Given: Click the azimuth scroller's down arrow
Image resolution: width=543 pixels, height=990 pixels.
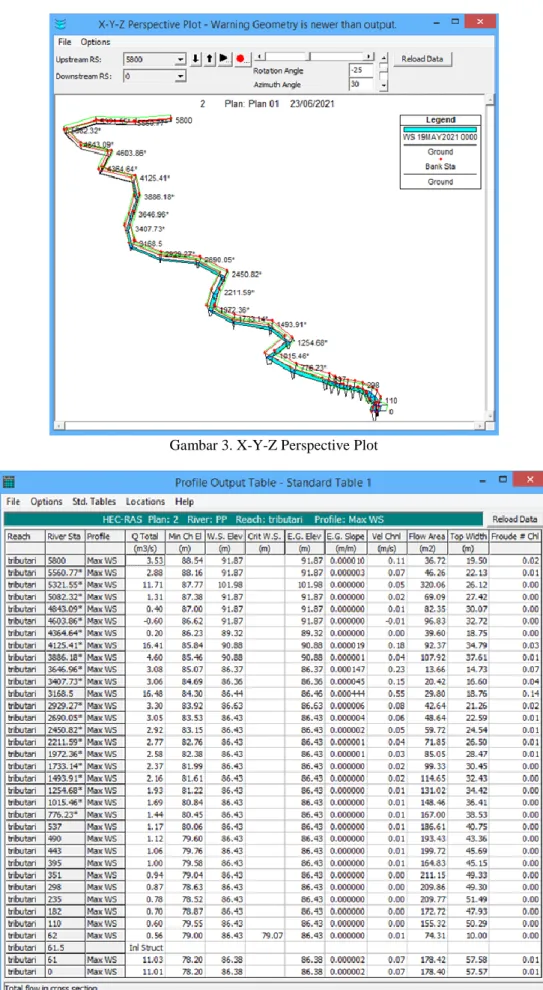Looking at the screenshot, I should click(x=383, y=86).
